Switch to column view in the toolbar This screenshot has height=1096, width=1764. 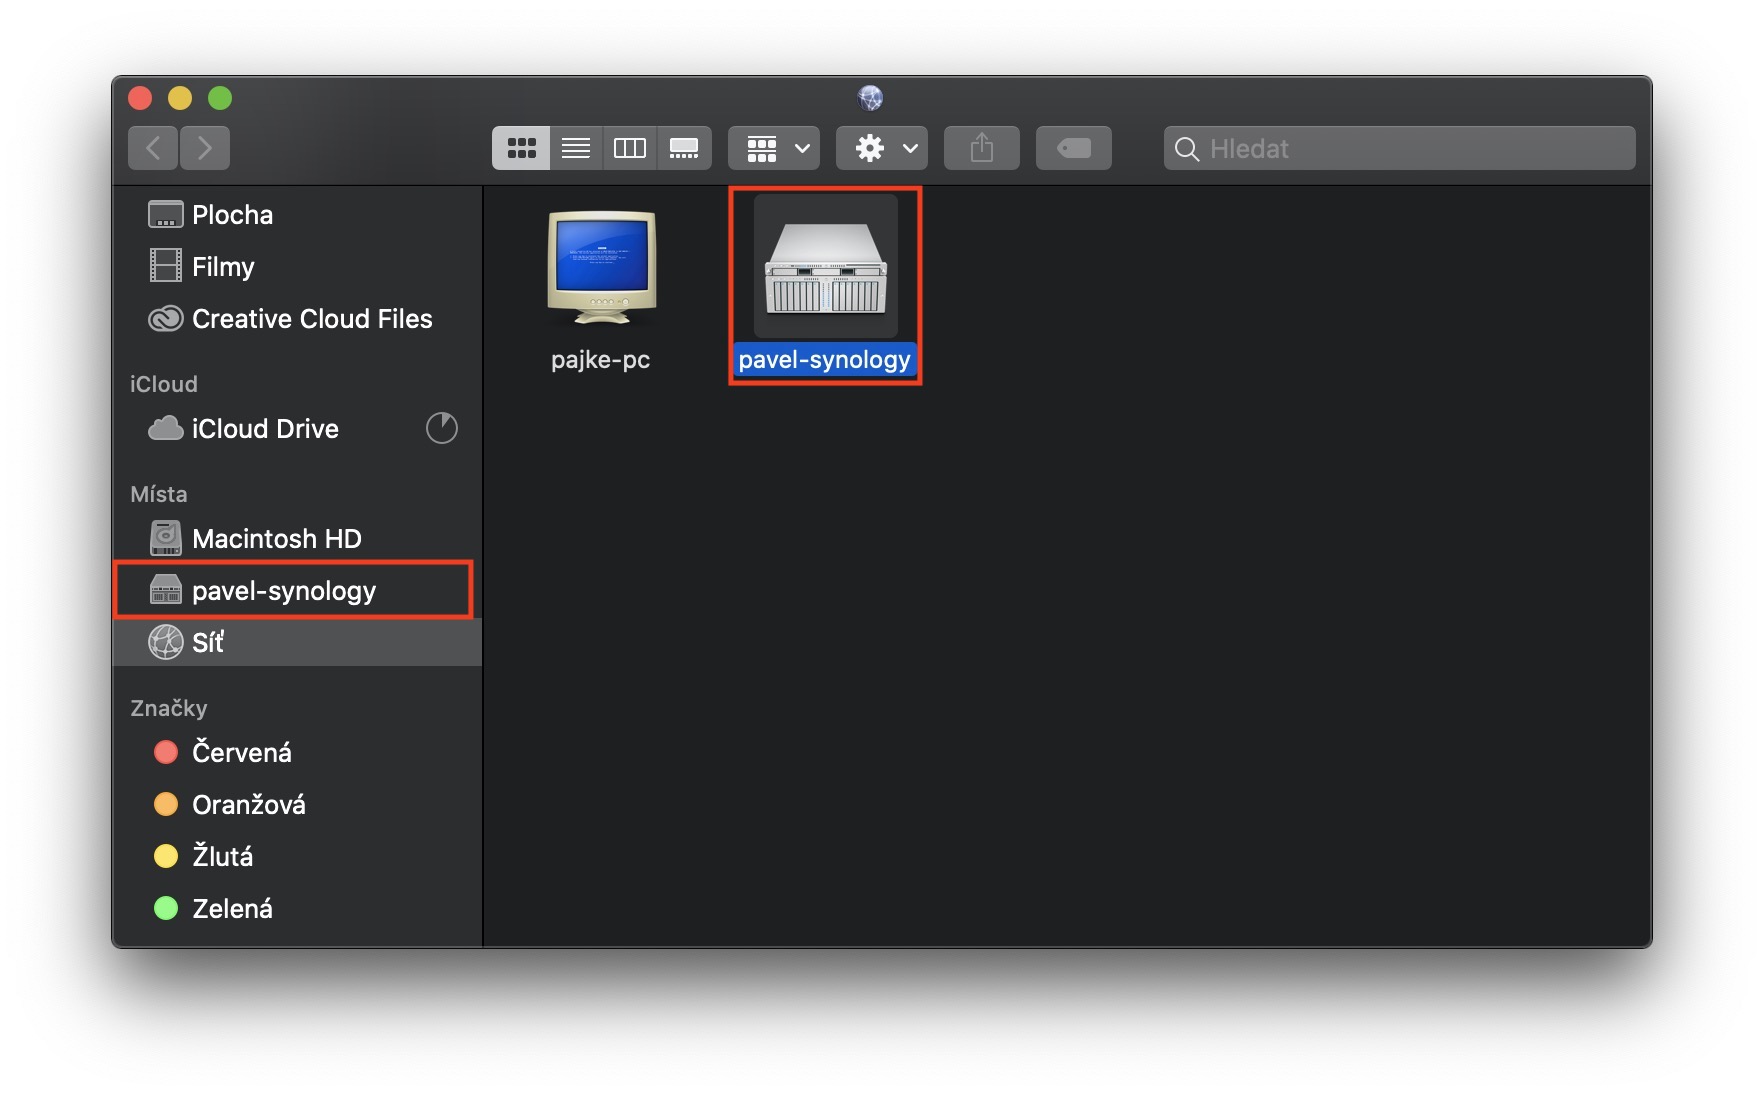click(629, 147)
